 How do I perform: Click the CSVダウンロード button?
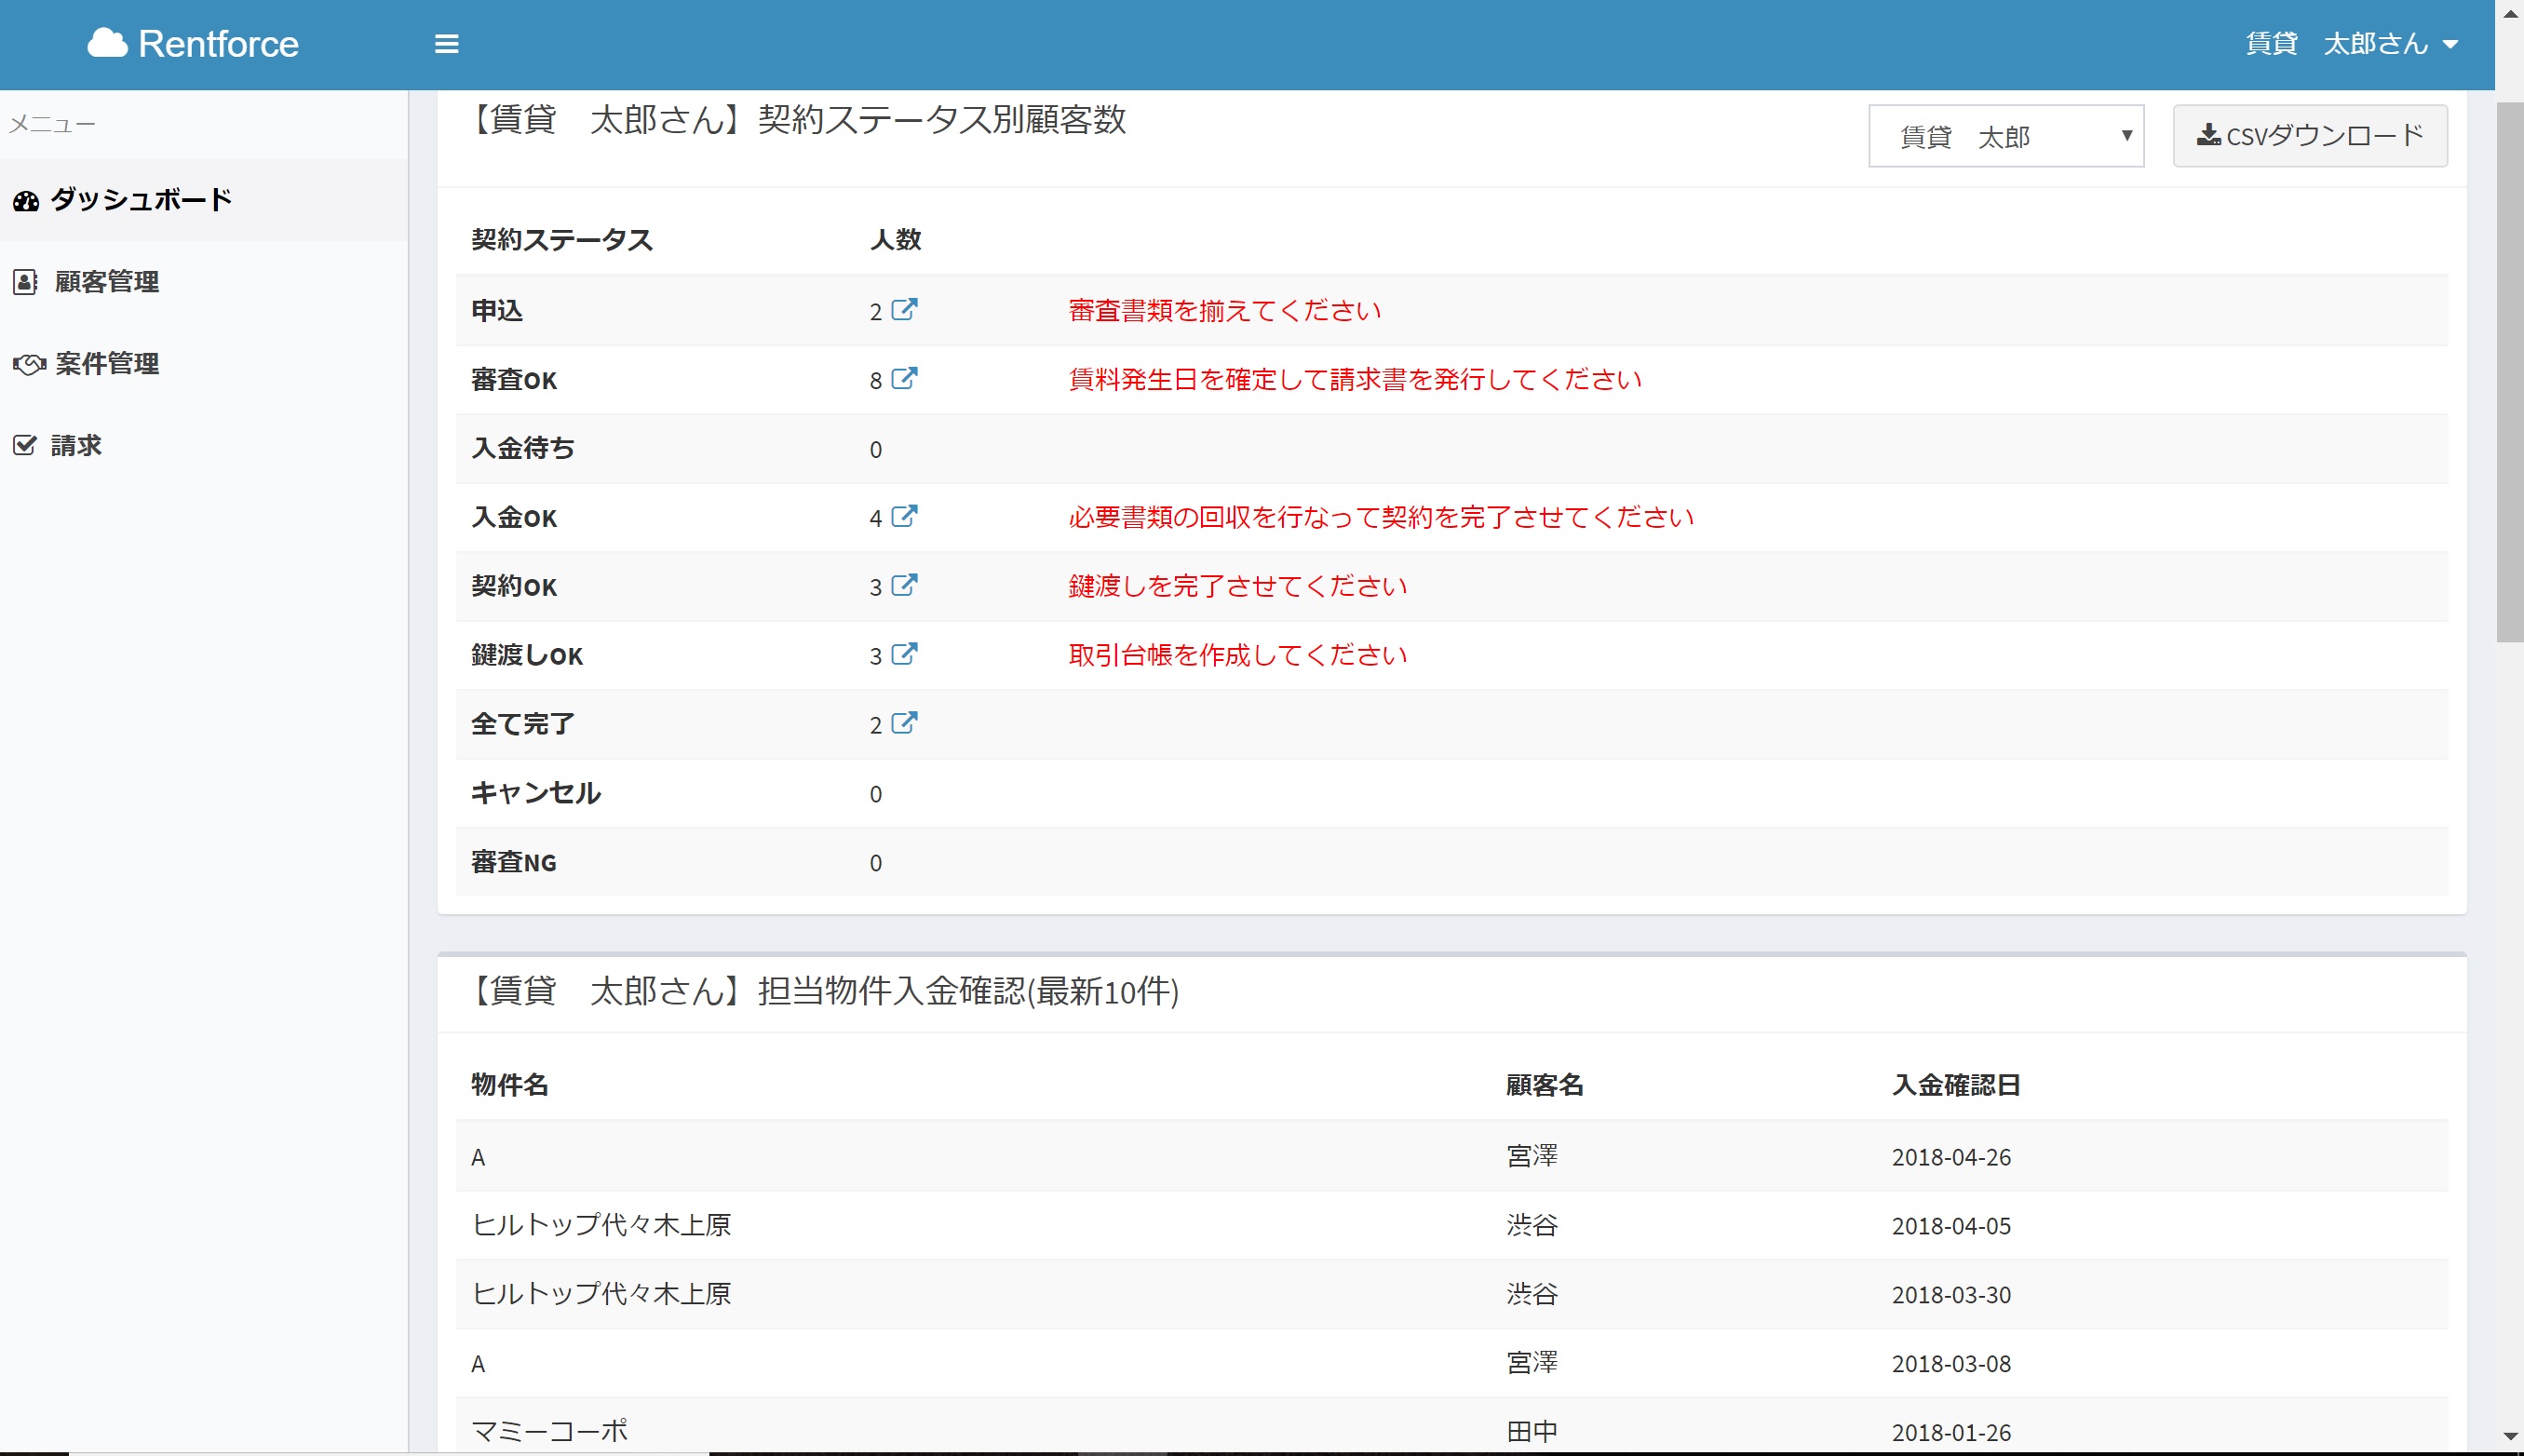point(2310,134)
